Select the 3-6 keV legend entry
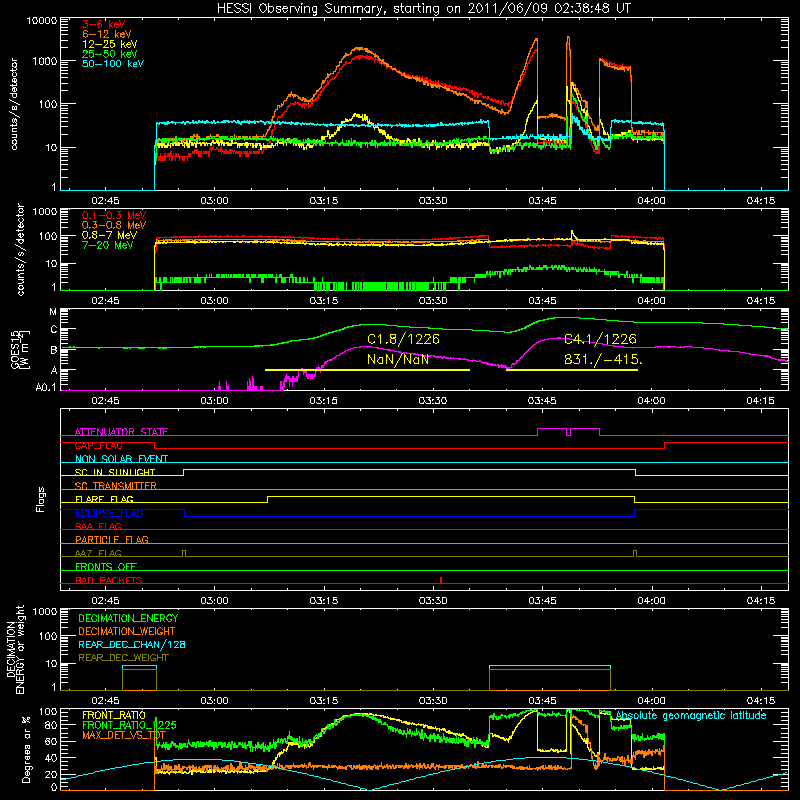The image size is (800, 800). tap(104, 24)
